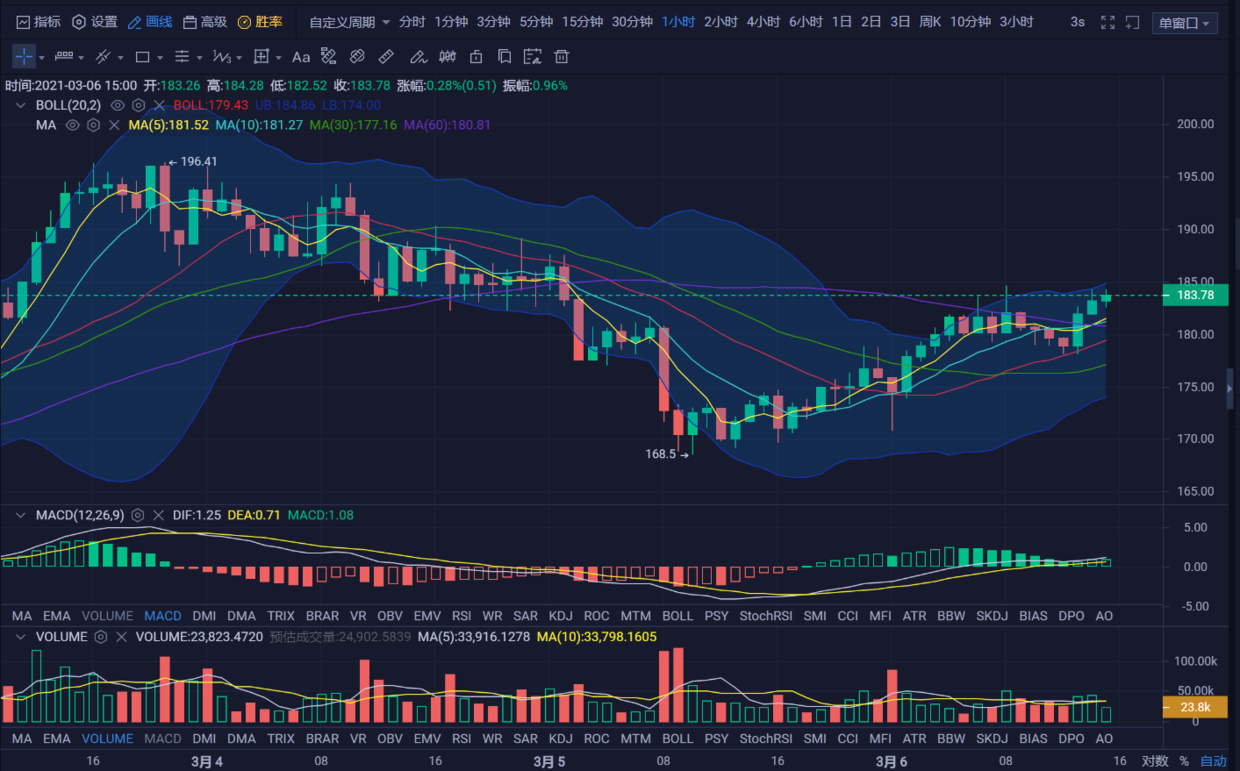
Task: Click the trash icon to delete drawings
Action: tap(562, 57)
